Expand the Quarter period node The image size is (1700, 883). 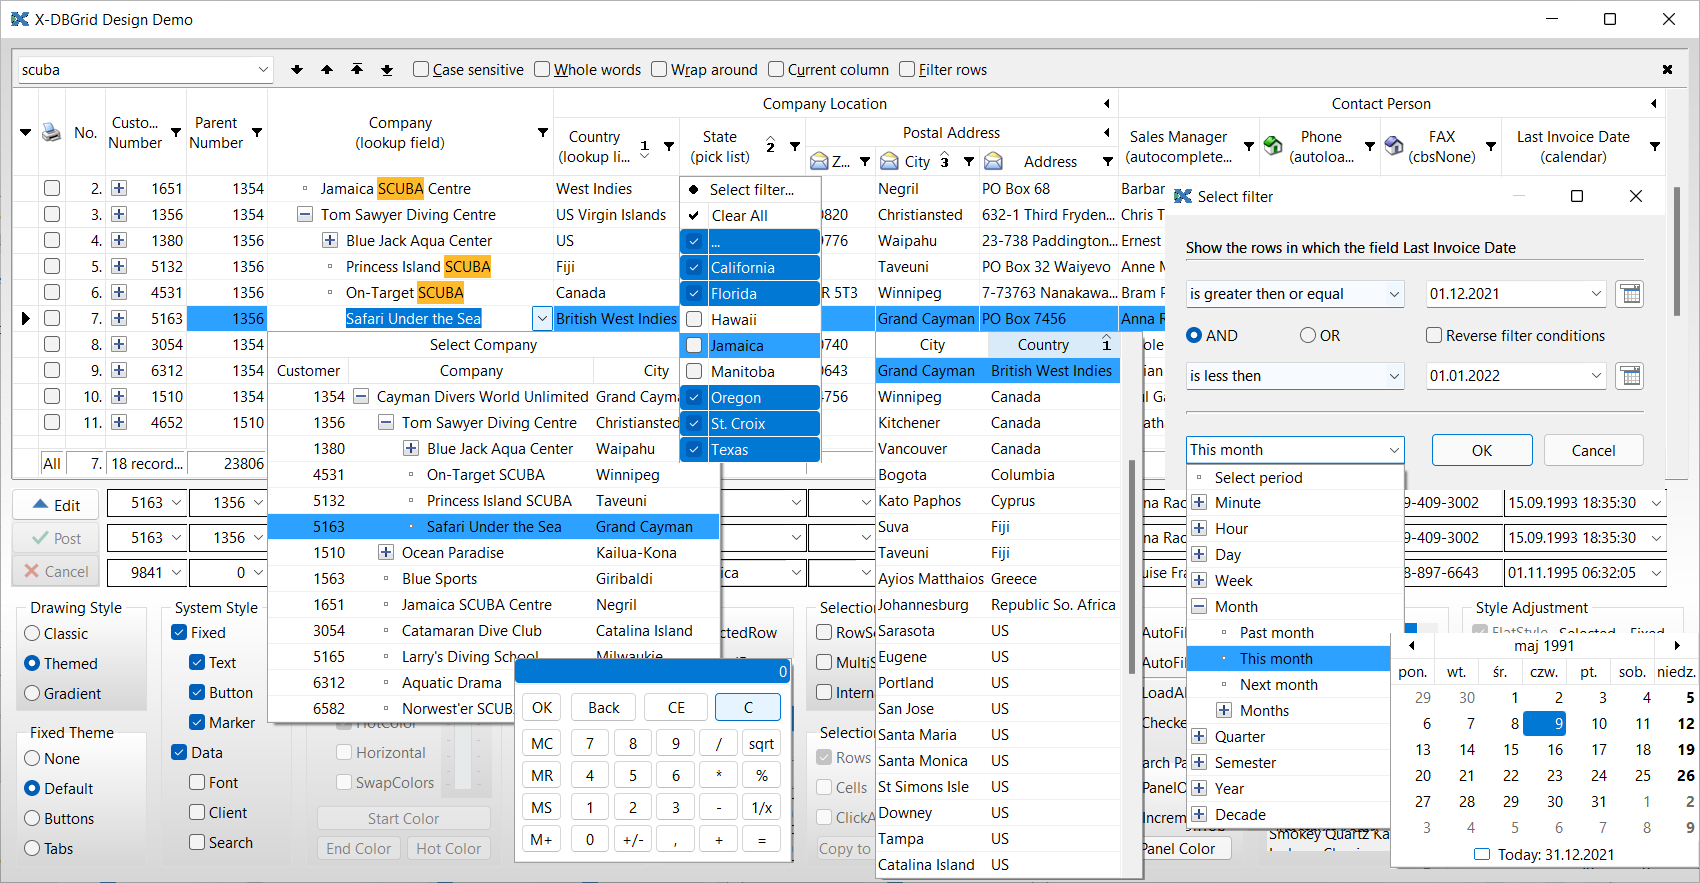(x=1199, y=737)
